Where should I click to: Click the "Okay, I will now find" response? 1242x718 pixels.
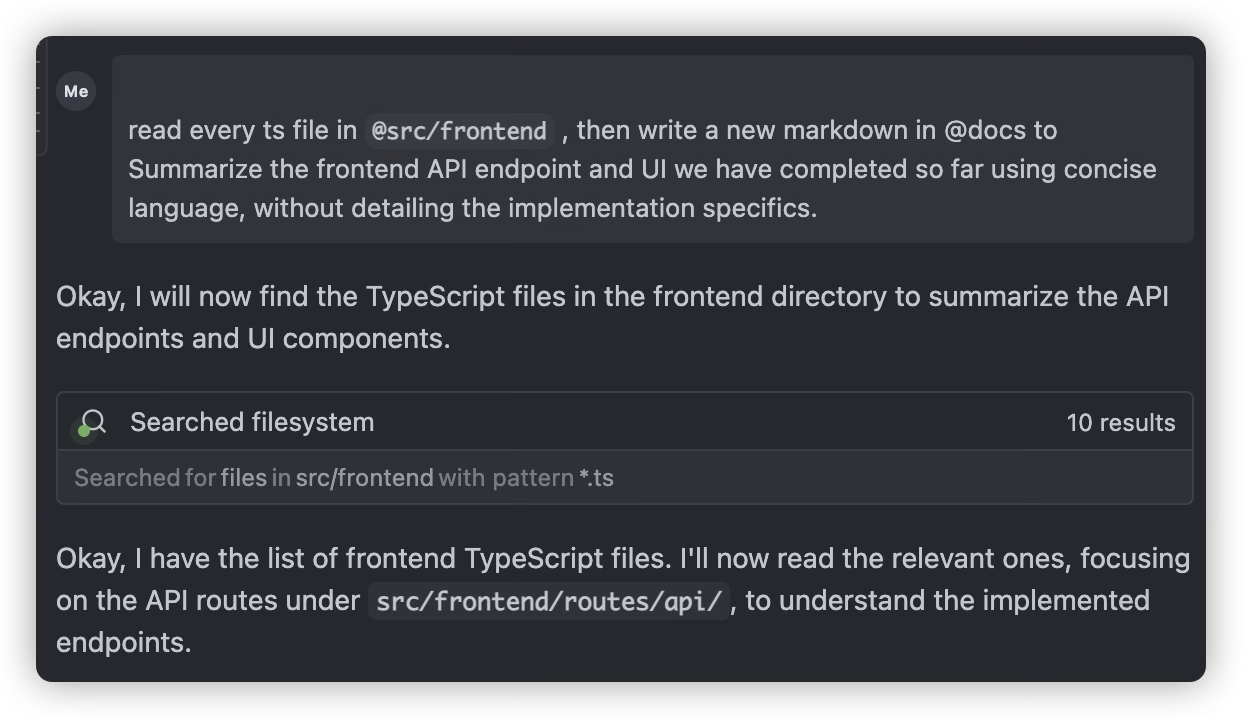tap(612, 317)
